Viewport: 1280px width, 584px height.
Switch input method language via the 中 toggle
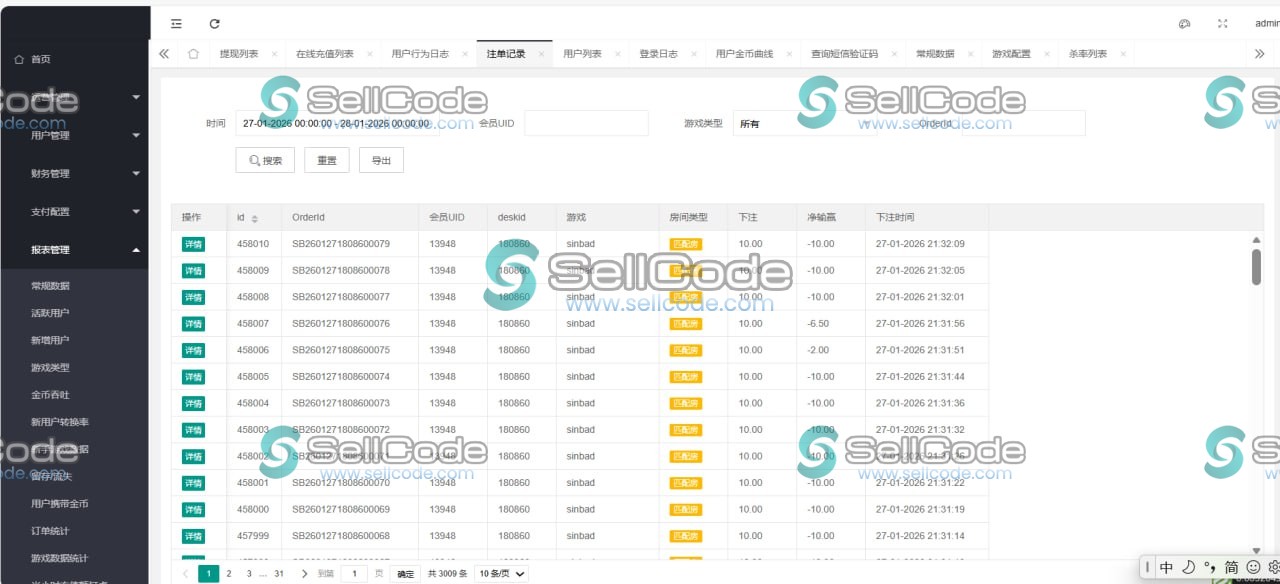(x=1166, y=566)
